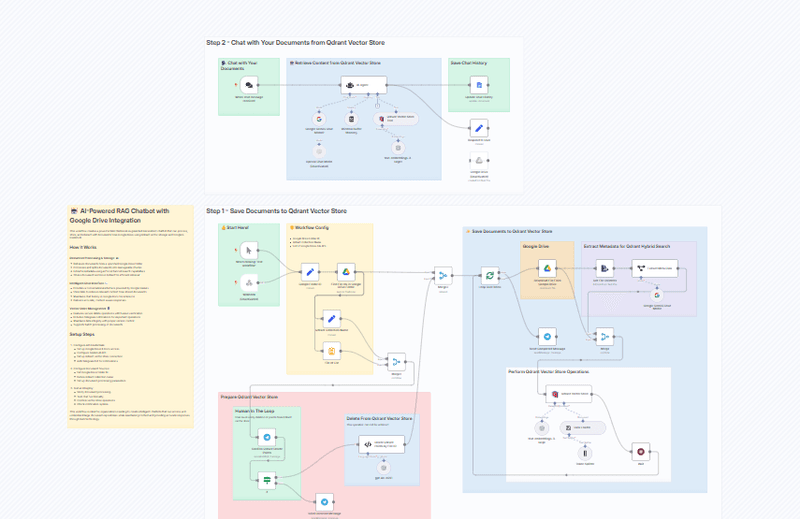
Task: Click the Token Splitter node
Action: click(x=583, y=451)
